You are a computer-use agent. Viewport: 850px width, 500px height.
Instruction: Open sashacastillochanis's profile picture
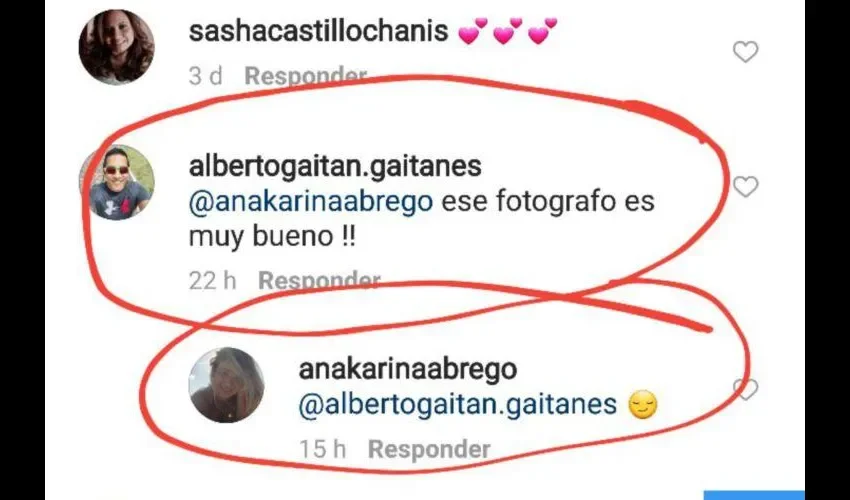117,47
